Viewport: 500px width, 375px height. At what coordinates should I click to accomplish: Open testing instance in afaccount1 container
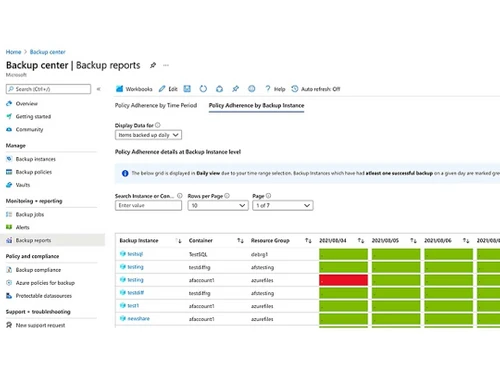pyautogui.click(x=135, y=280)
